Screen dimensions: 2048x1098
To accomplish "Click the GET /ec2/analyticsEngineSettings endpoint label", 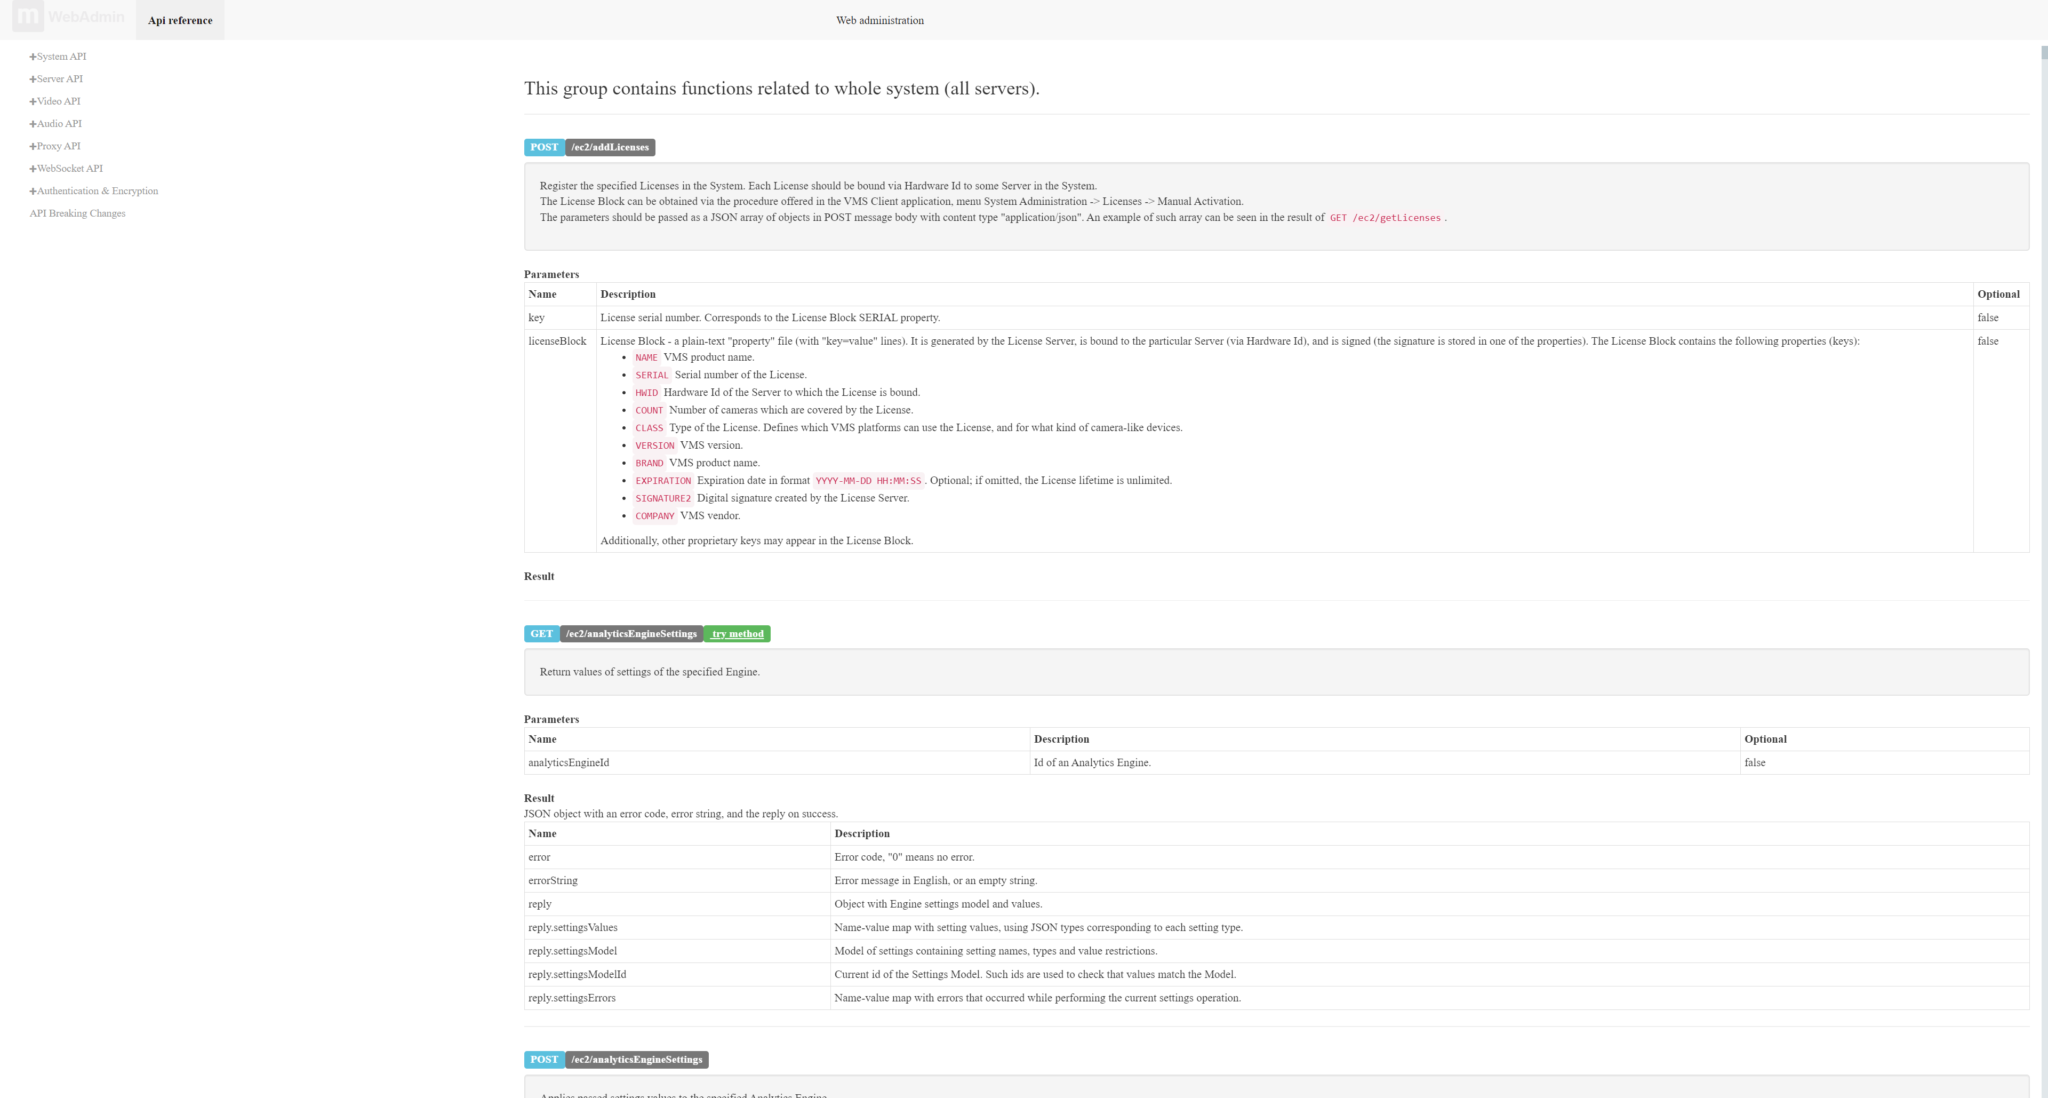I will click(631, 634).
